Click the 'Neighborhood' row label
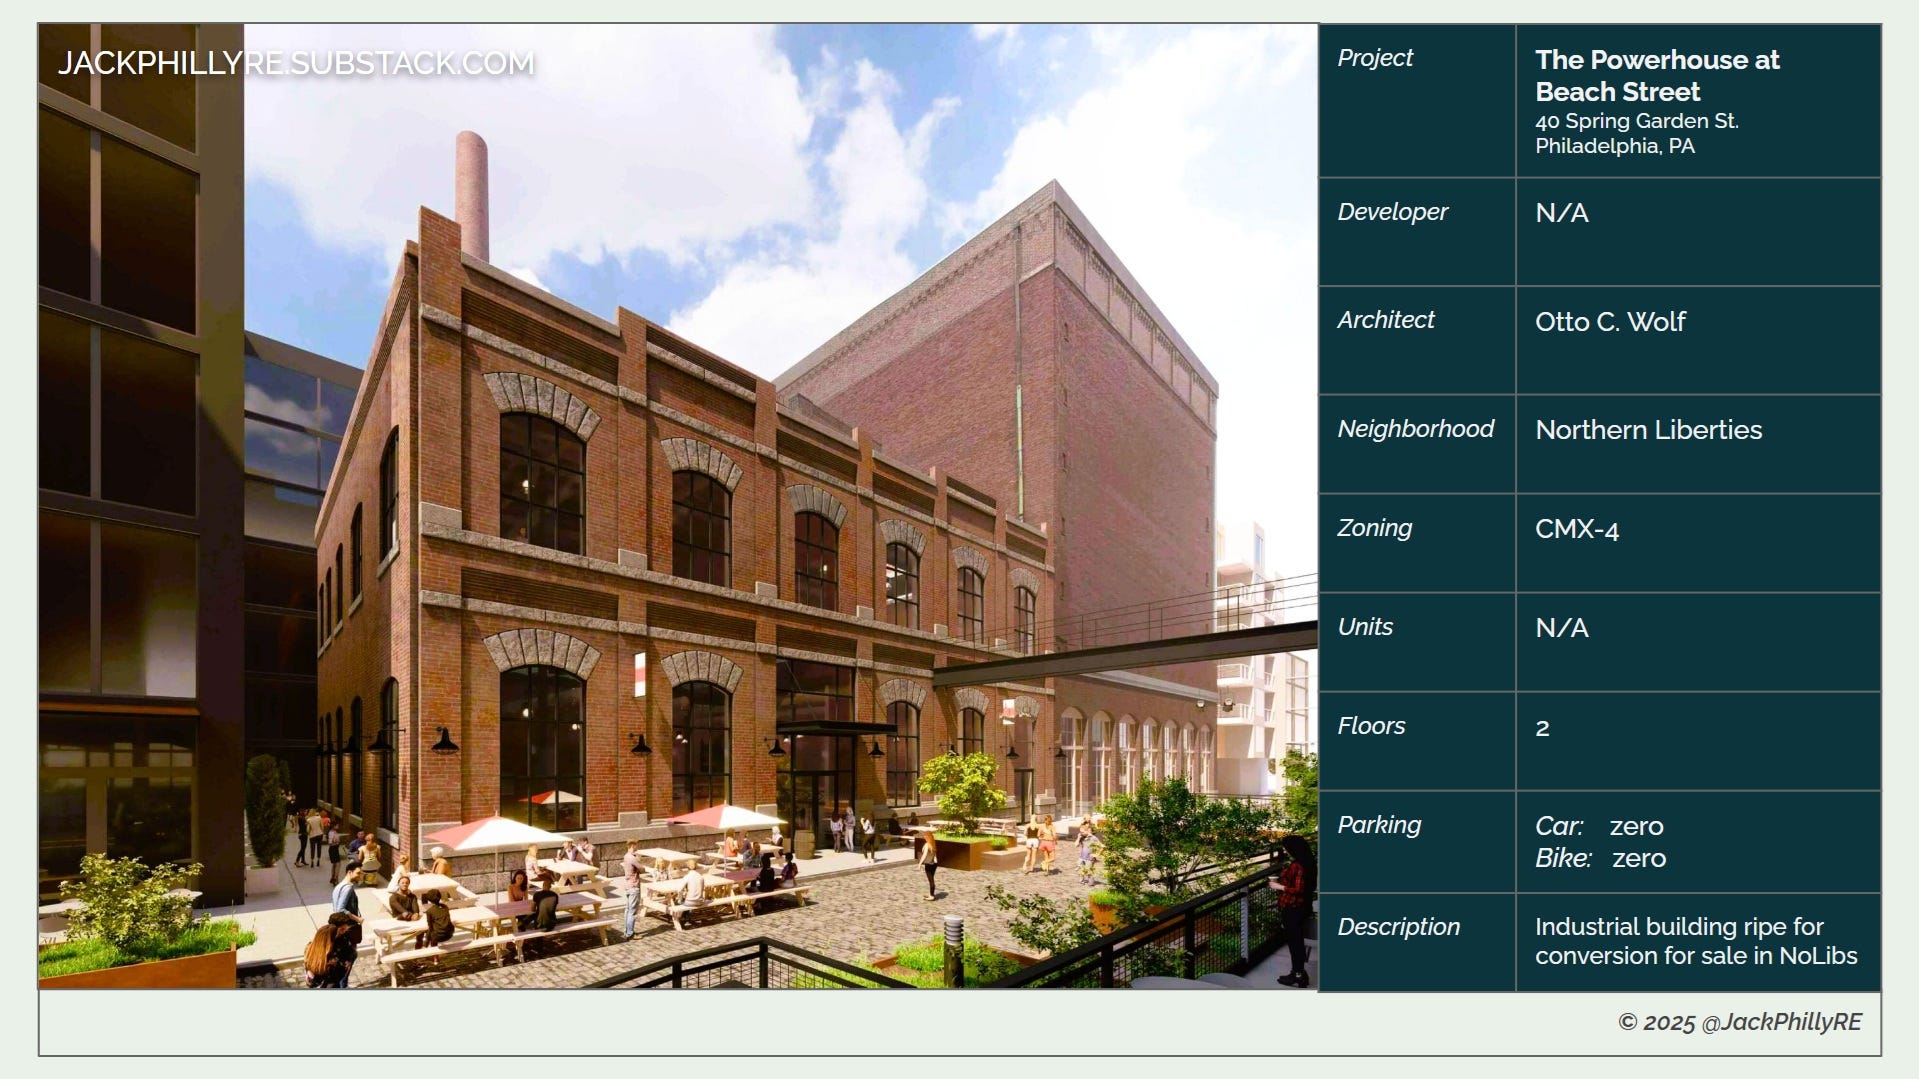1919x1079 pixels. tap(1415, 429)
